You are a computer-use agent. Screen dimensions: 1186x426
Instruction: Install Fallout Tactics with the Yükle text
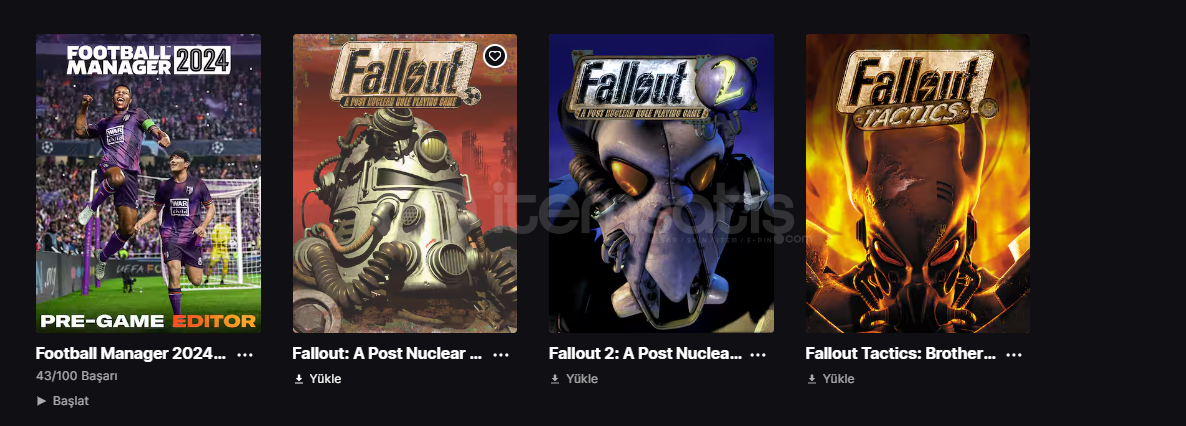click(x=838, y=378)
